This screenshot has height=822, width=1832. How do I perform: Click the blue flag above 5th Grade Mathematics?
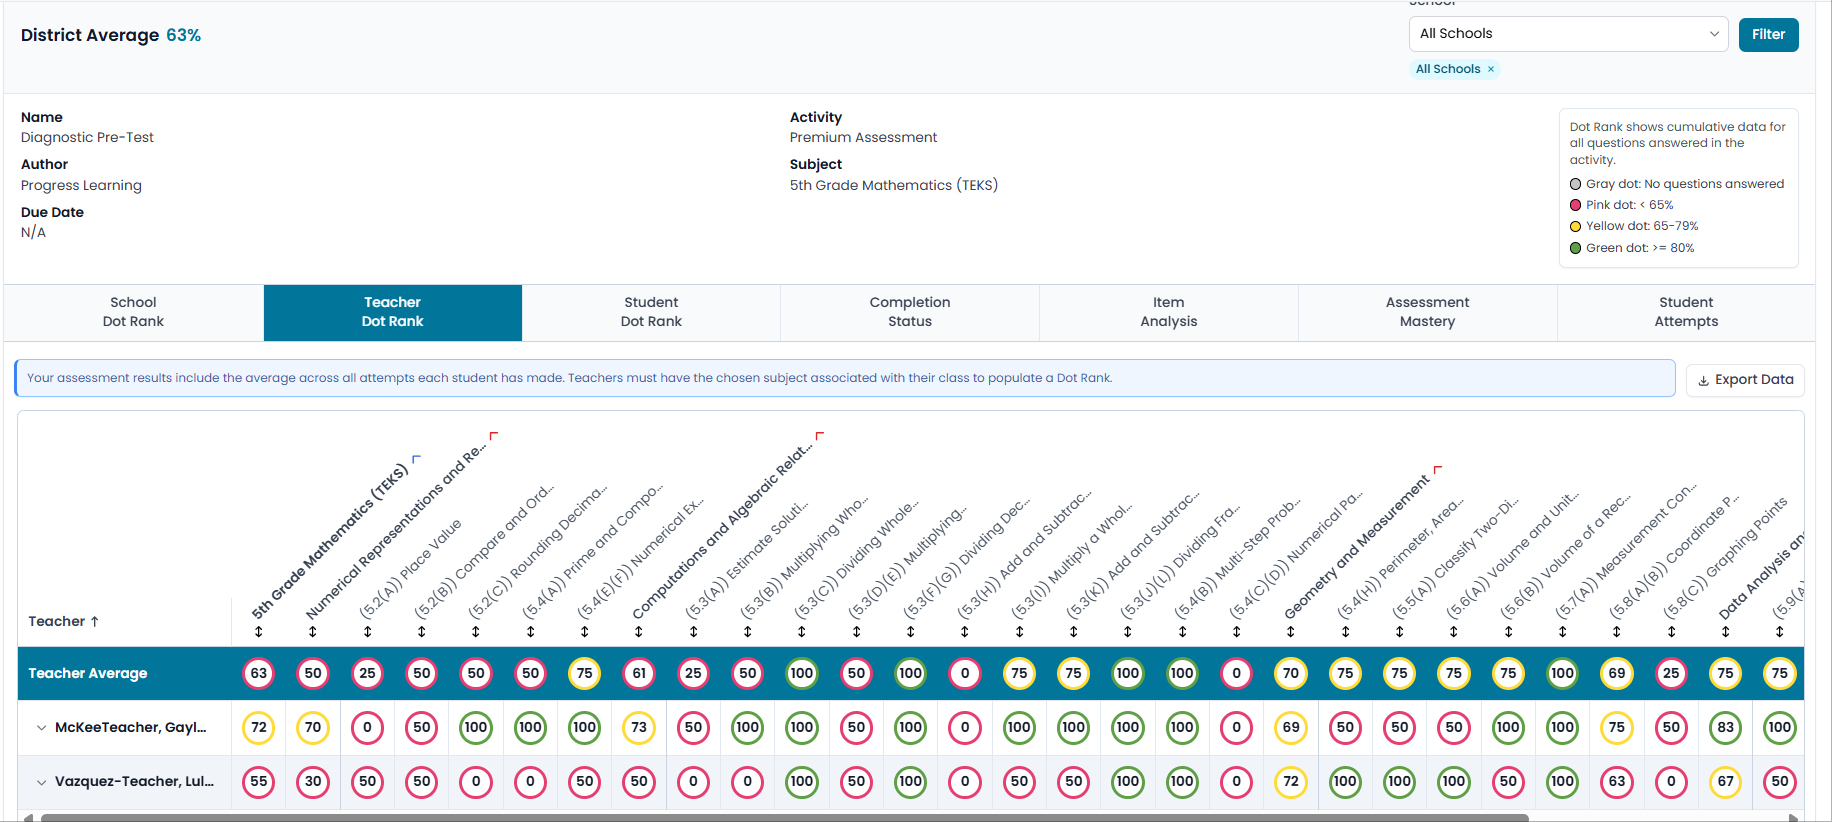coord(416,459)
